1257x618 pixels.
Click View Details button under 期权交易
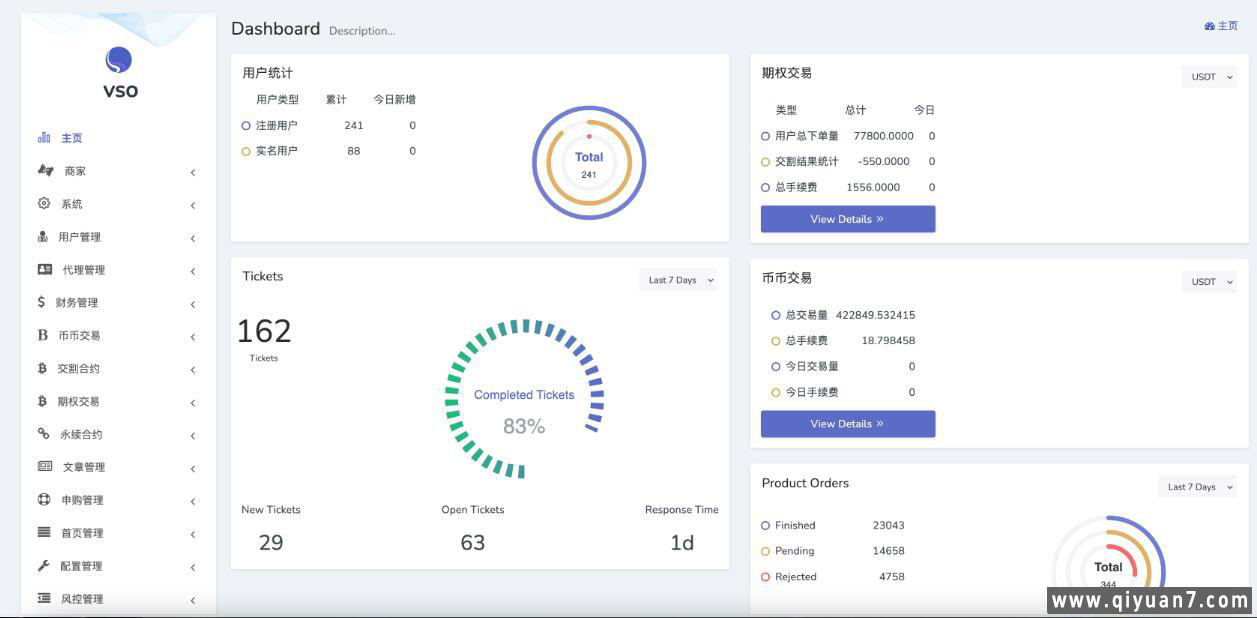(x=847, y=219)
